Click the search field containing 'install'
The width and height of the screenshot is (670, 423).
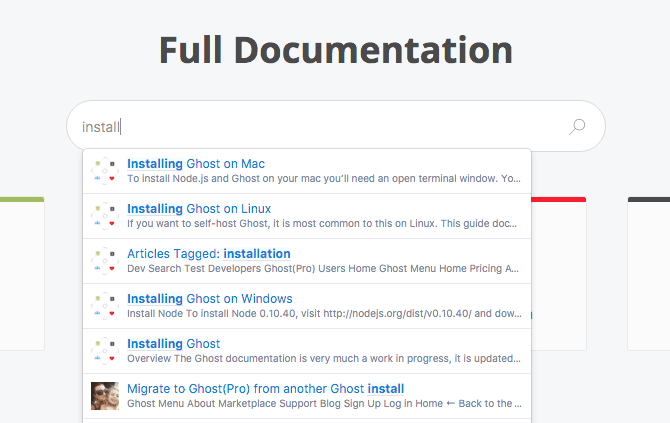(x=336, y=126)
